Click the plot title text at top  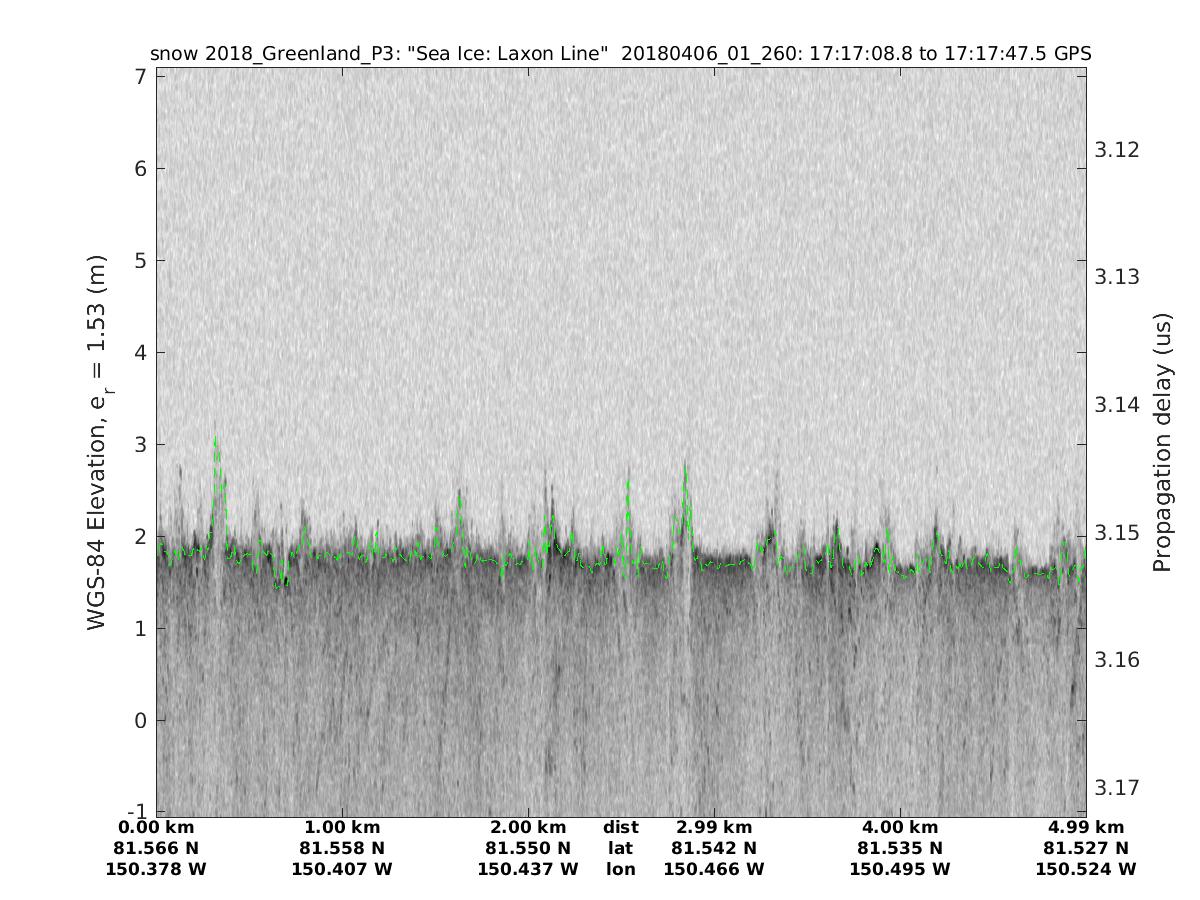click(620, 53)
